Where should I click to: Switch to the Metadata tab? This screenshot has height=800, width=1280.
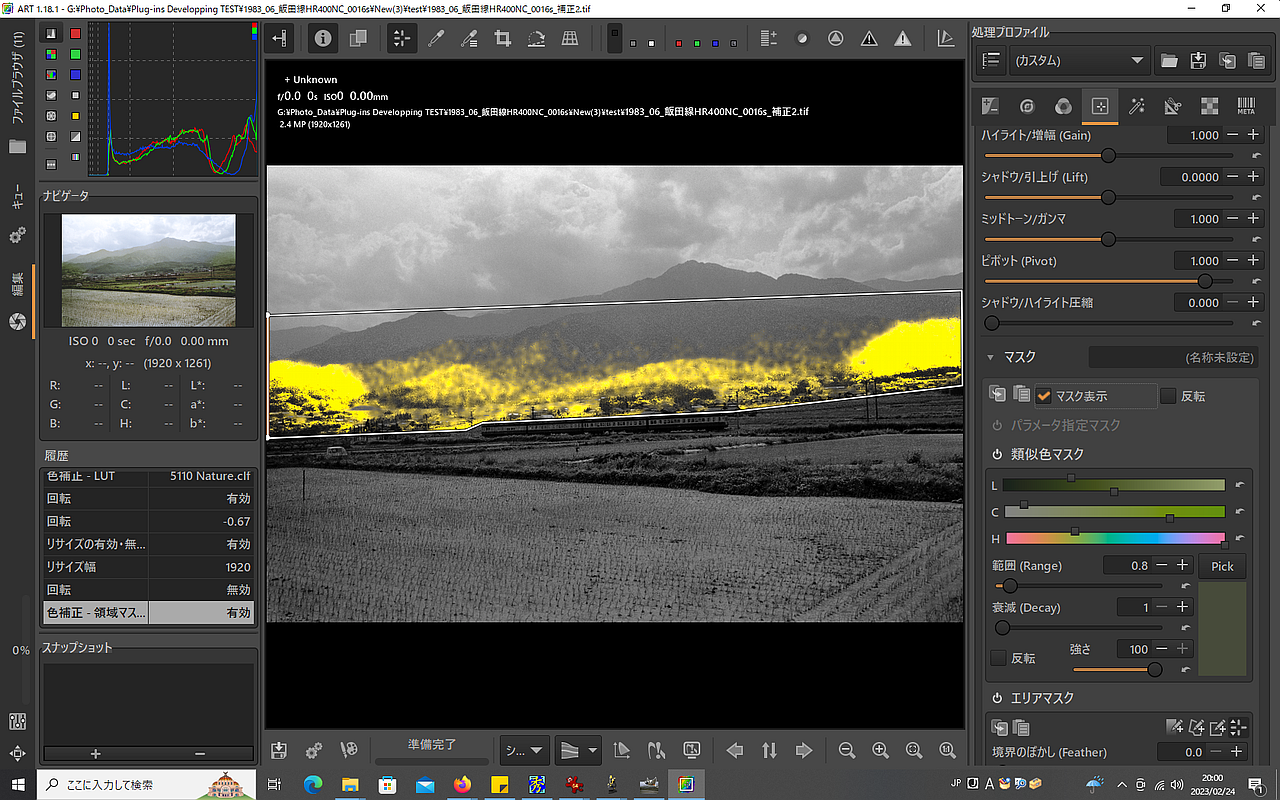tap(1246, 105)
